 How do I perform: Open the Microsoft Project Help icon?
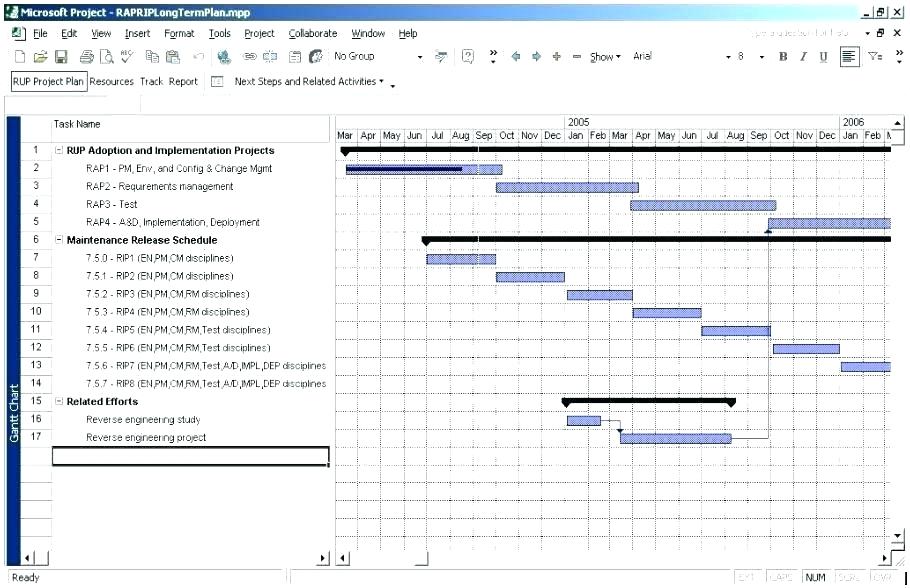pos(468,56)
